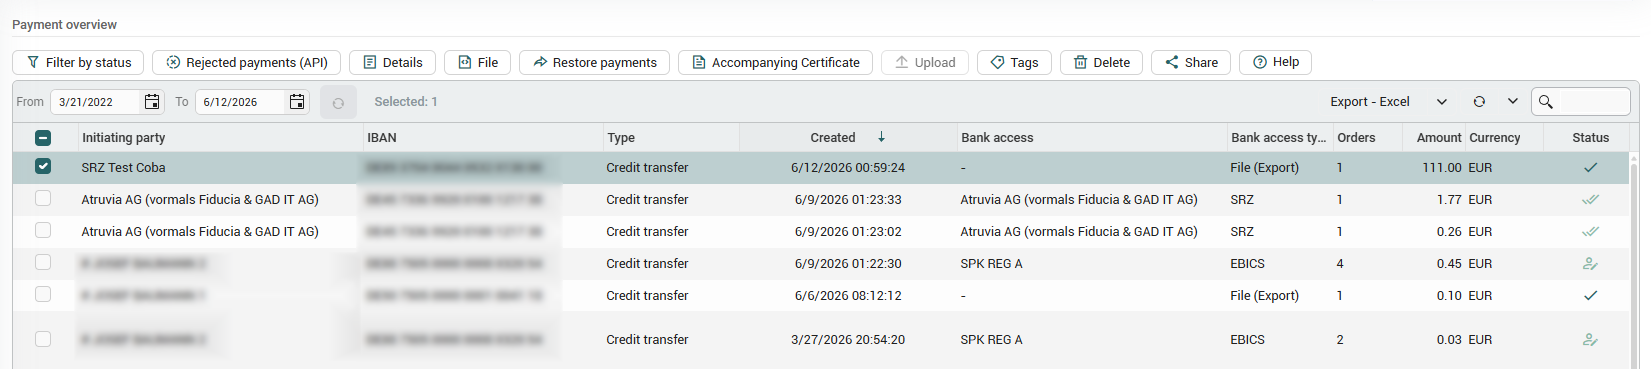Click the grey refresh button beside date range

point(338,102)
